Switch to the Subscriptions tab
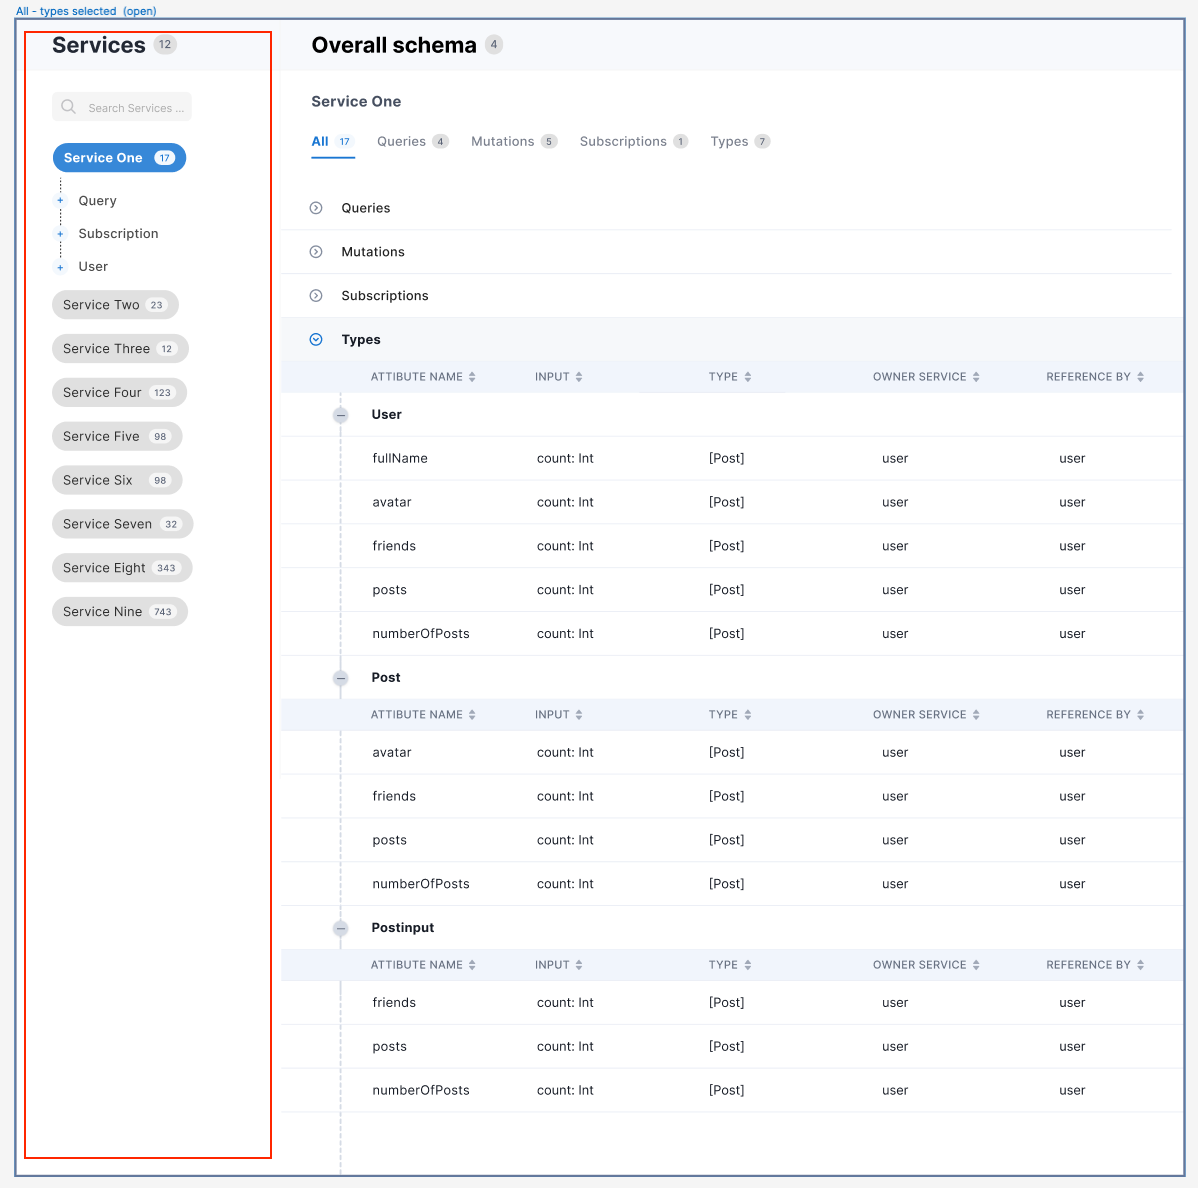 click(x=623, y=141)
